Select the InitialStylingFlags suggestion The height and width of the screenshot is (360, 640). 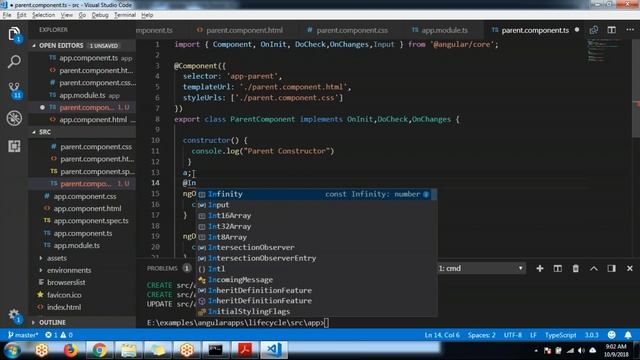(x=317, y=311)
